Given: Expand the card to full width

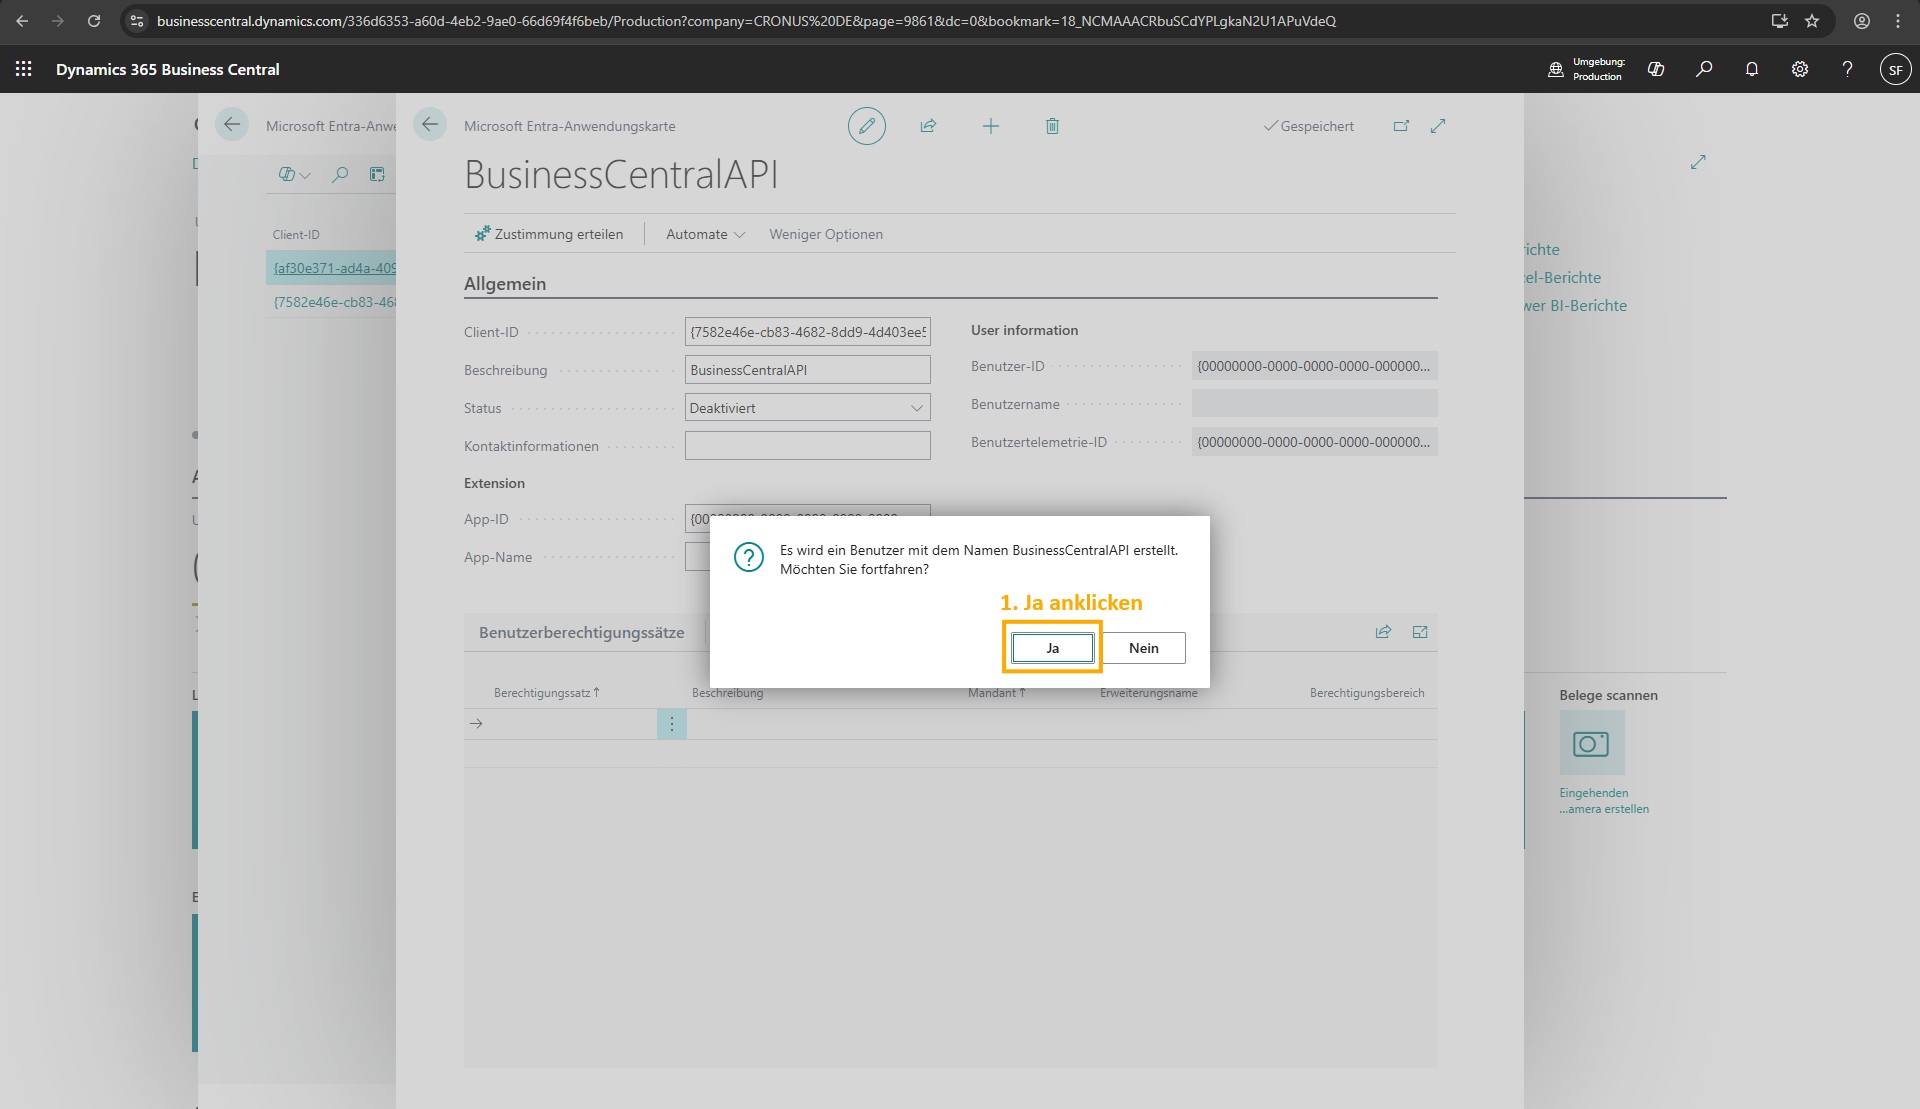Looking at the screenshot, I should [1438, 126].
